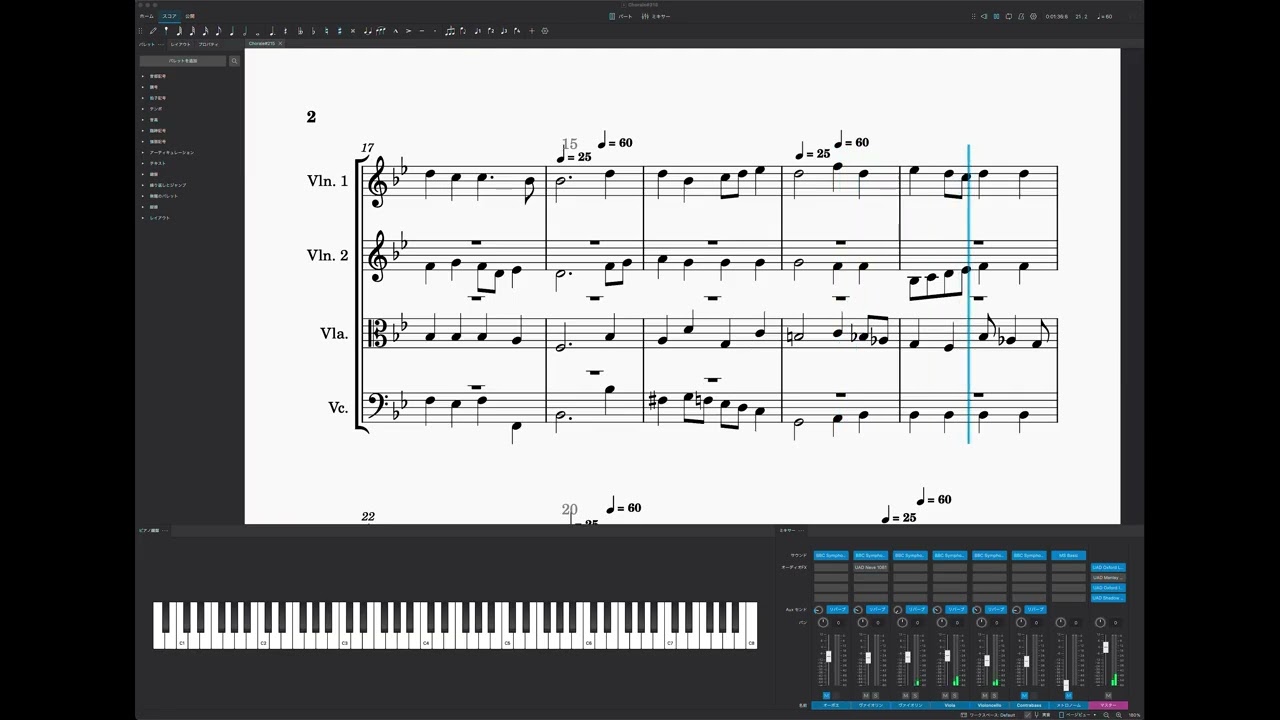Toggle mute on the マスター channel
Image resolution: width=1280 pixels, height=720 pixels.
[x=1108, y=695]
